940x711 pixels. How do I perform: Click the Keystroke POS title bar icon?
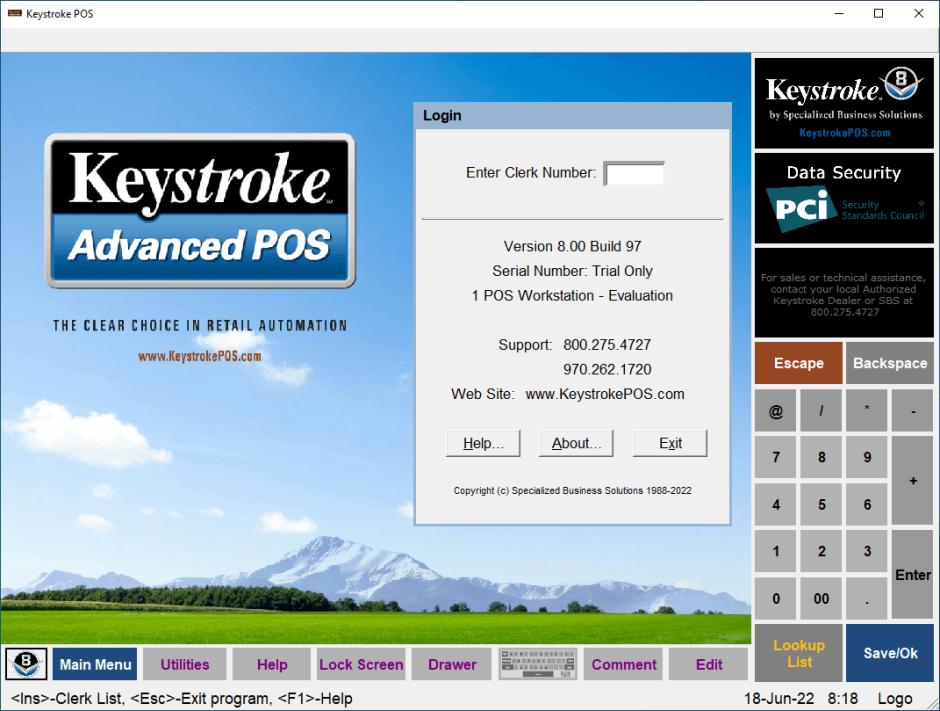(15, 13)
